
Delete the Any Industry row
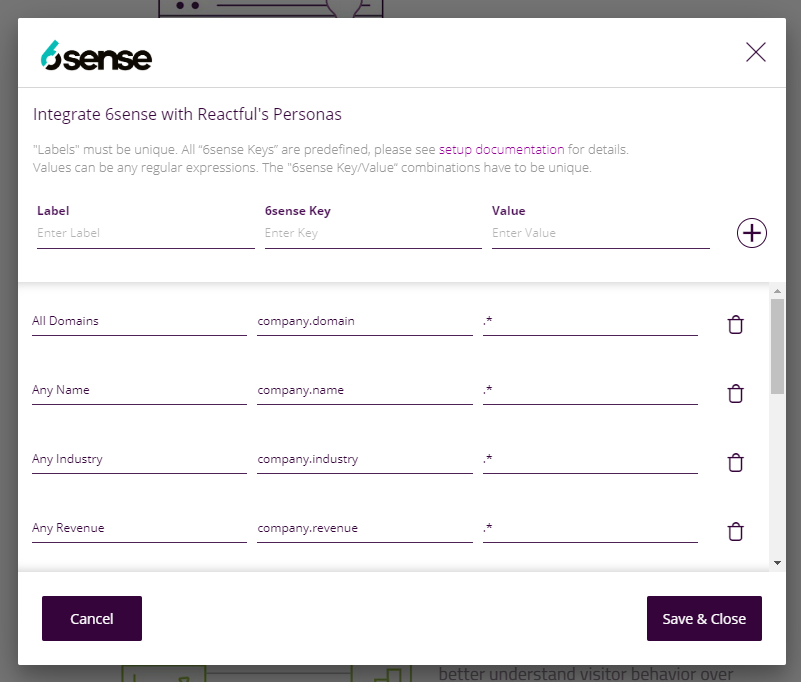735,462
